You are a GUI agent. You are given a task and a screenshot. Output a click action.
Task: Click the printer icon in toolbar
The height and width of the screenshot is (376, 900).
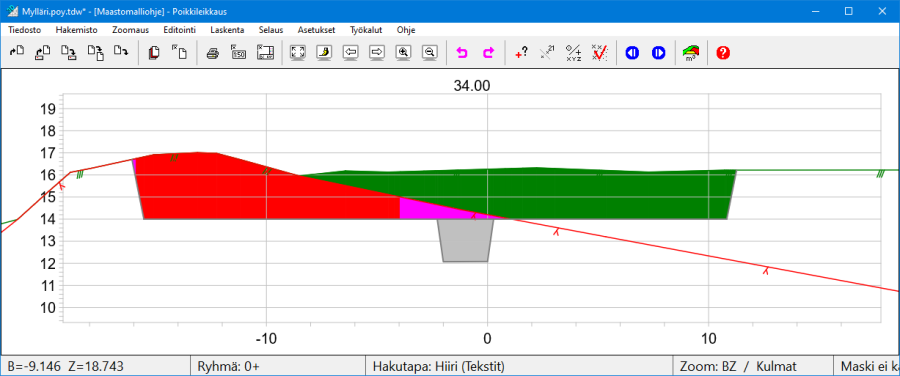coord(213,53)
